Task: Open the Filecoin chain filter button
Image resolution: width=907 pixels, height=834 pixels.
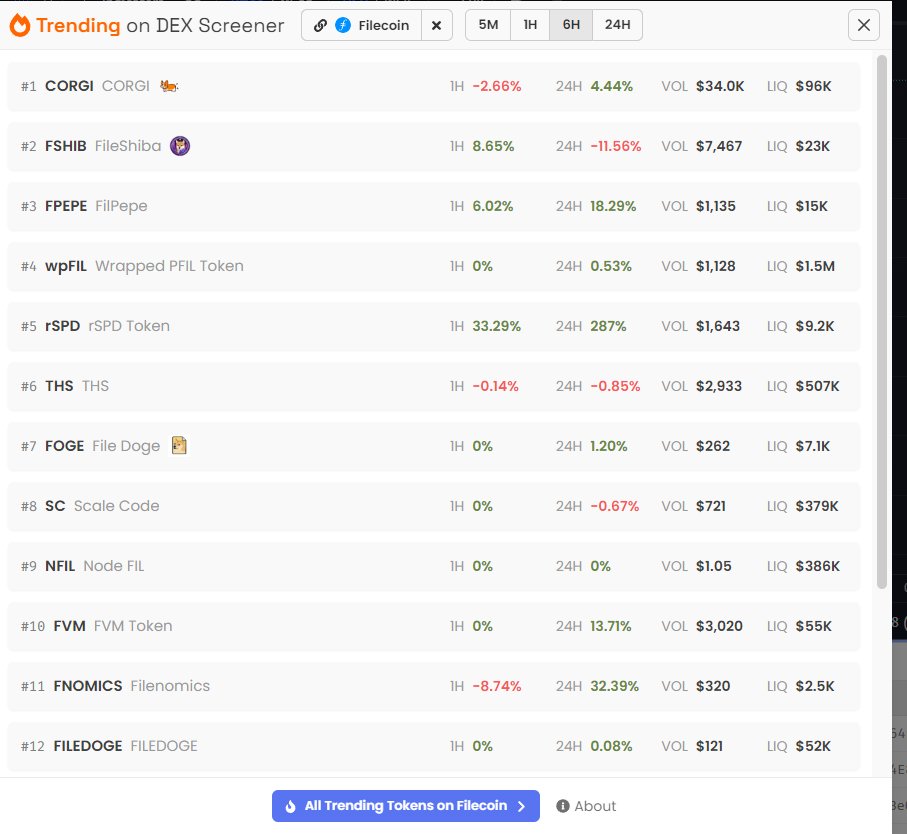Action: tap(362, 25)
